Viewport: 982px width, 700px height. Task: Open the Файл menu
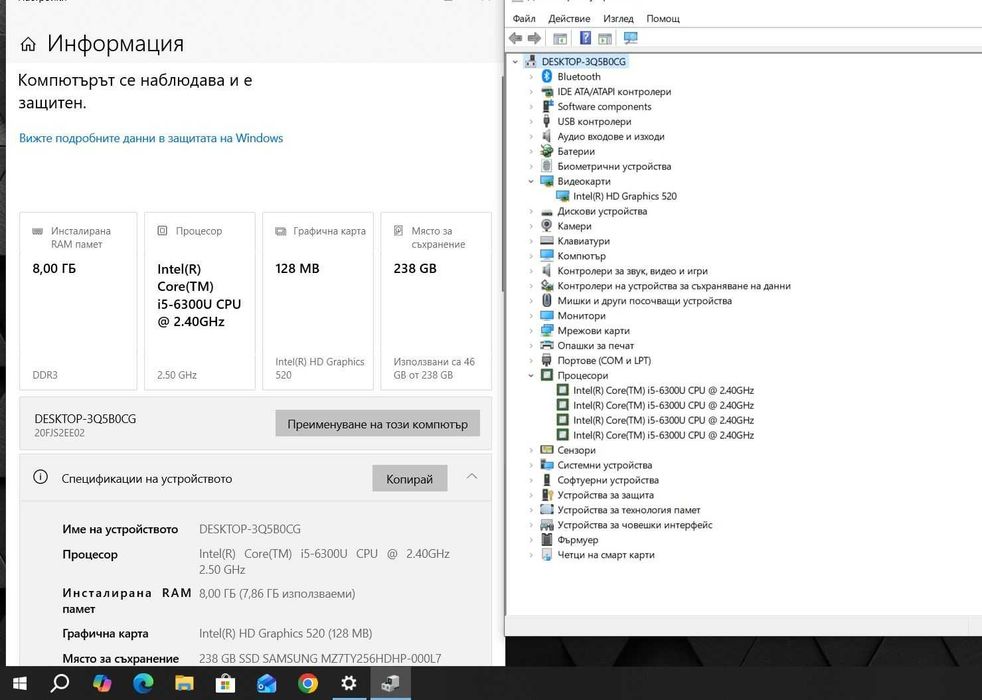pos(524,18)
